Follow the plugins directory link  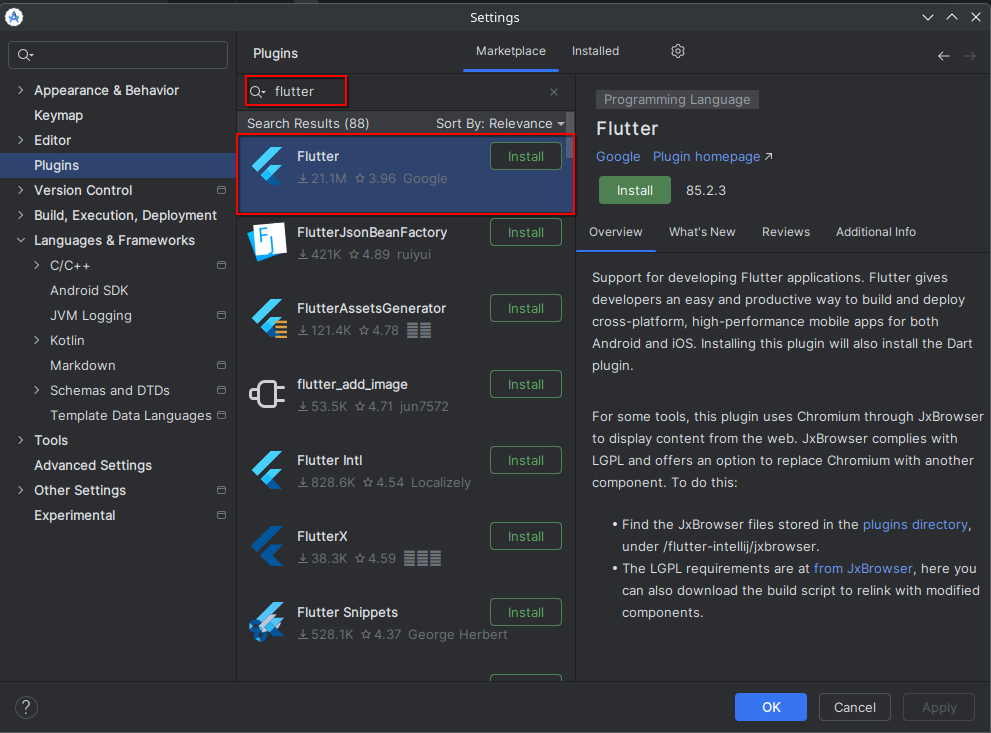click(x=915, y=524)
